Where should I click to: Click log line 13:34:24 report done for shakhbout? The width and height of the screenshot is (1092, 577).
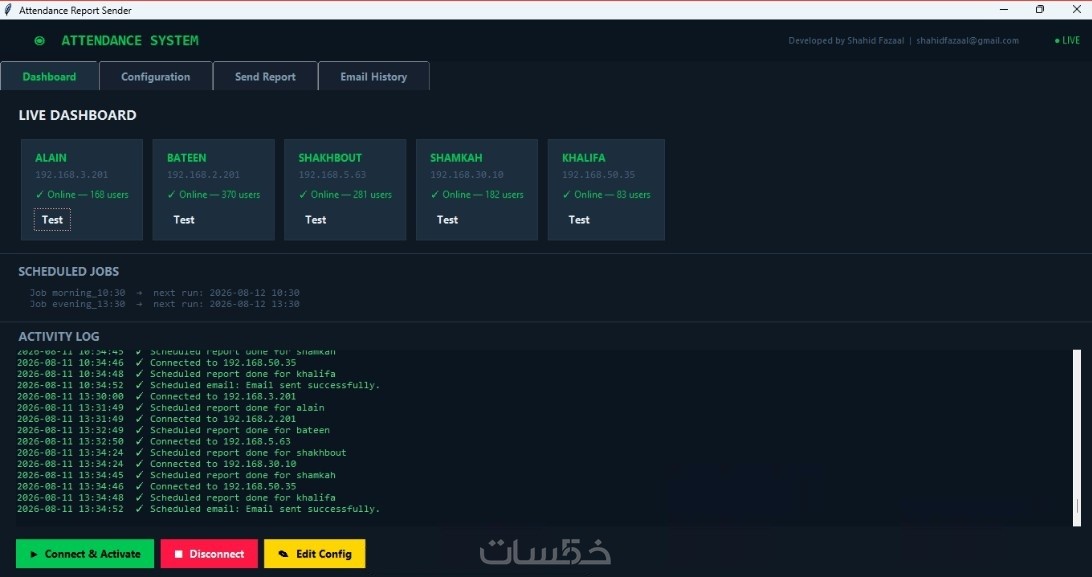pyautogui.click(x=182, y=453)
